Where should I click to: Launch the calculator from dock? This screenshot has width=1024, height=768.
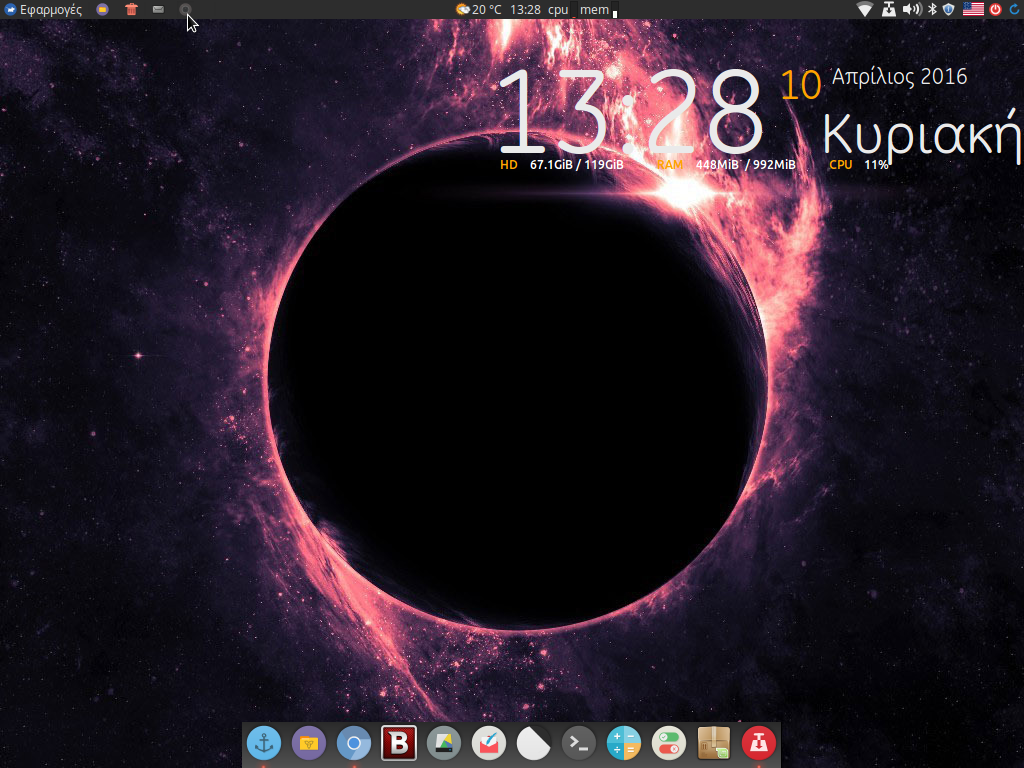(624, 743)
